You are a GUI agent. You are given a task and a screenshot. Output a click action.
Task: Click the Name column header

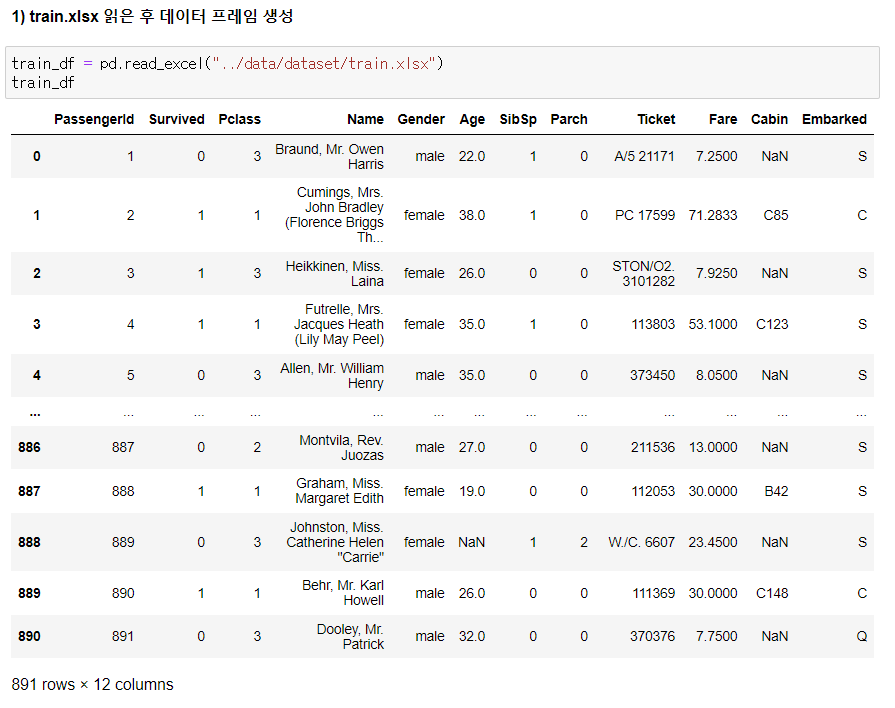tap(365, 119)
